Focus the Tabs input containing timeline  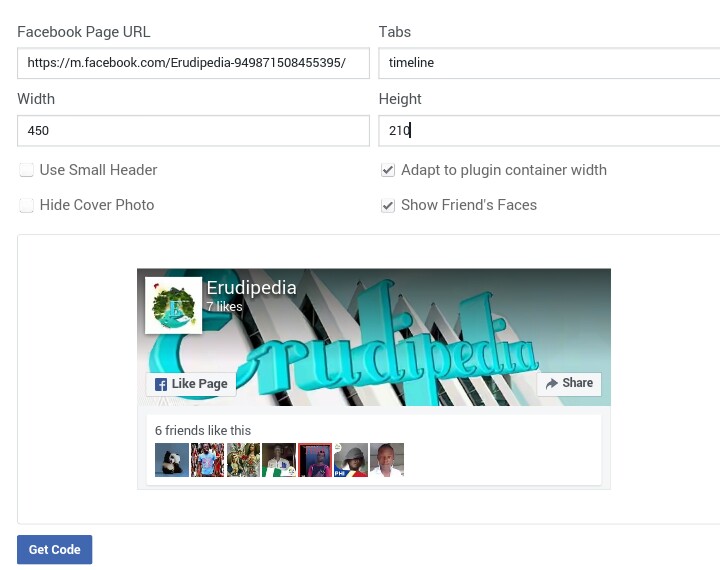pyautogui.click(x=549, y=63)
